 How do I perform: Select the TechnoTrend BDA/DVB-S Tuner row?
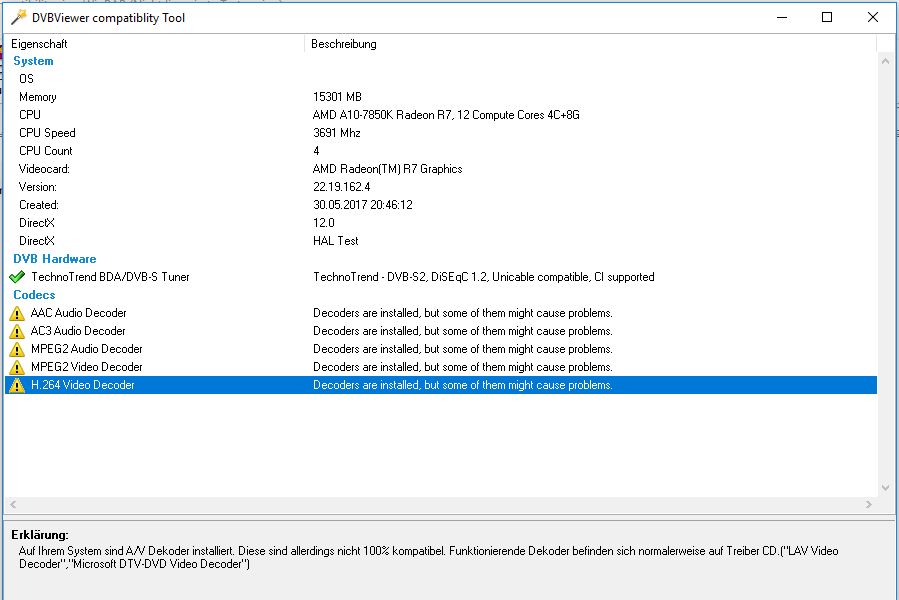click(x=441, y=277)
